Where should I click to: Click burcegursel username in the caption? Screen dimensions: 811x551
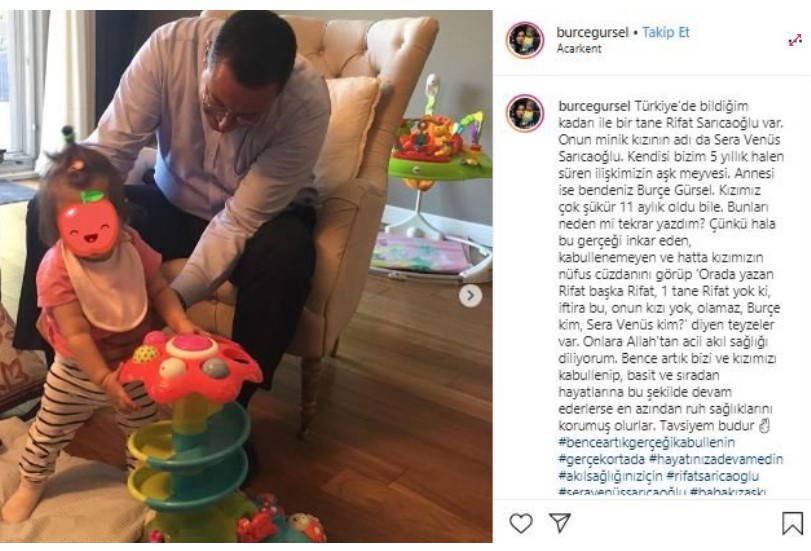594,106
